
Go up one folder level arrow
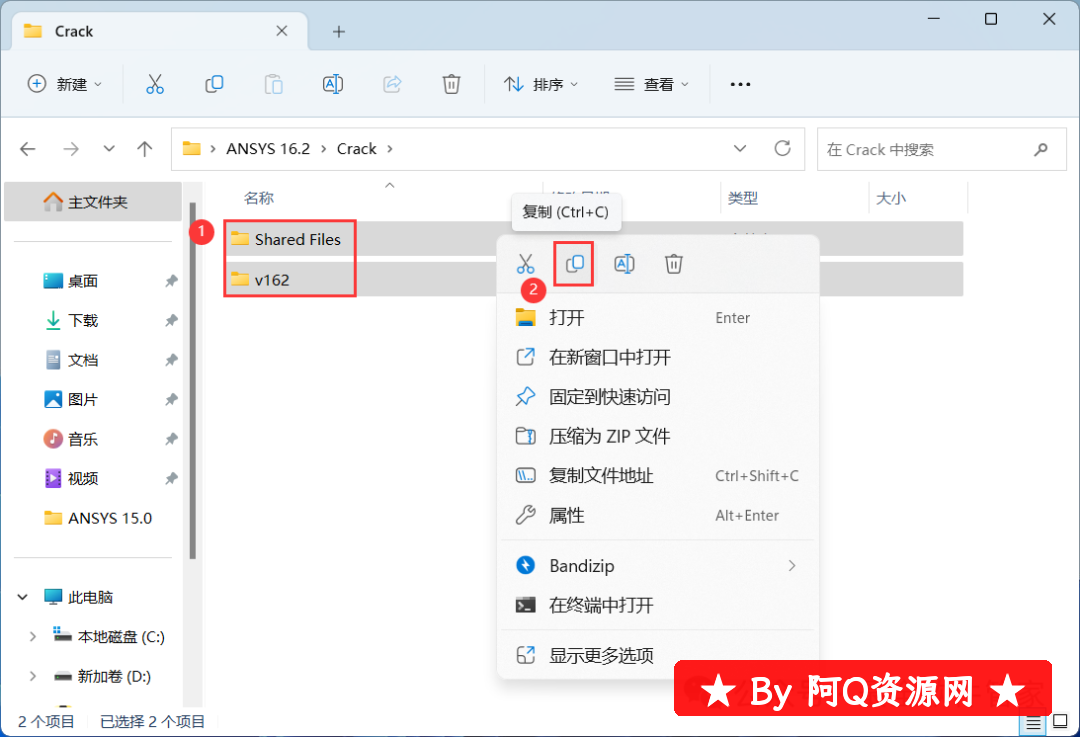(x=145, y=149)
